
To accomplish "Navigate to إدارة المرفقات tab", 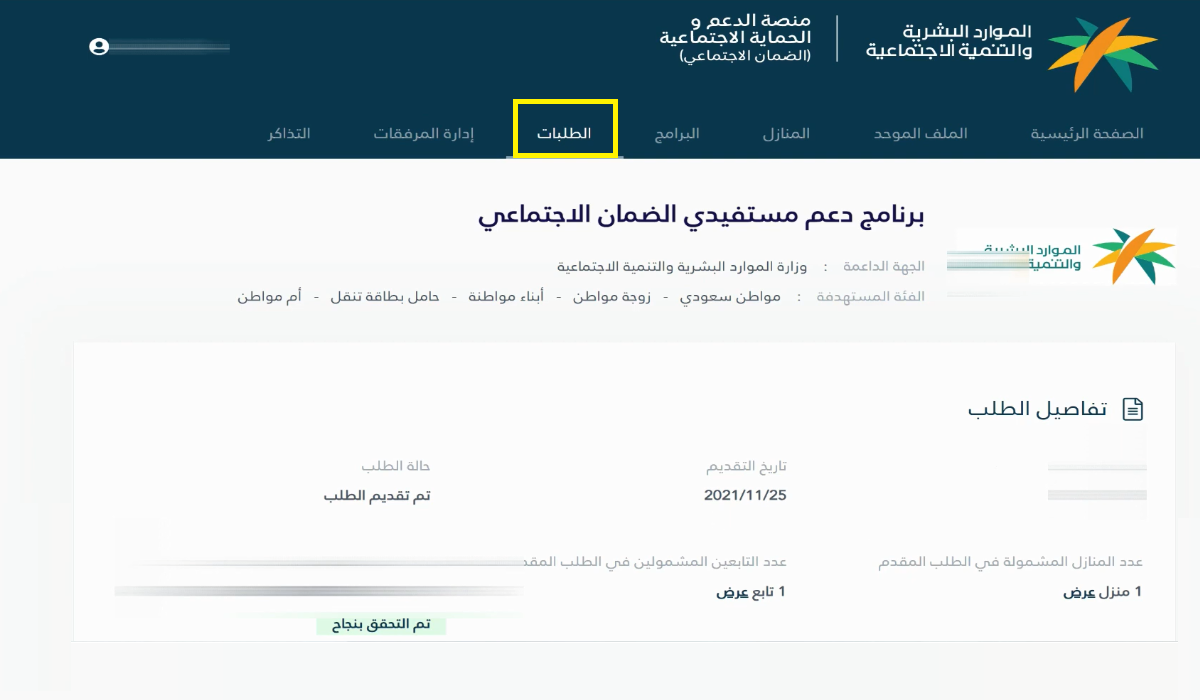I will pyautogui.click(x=423, y=134).
